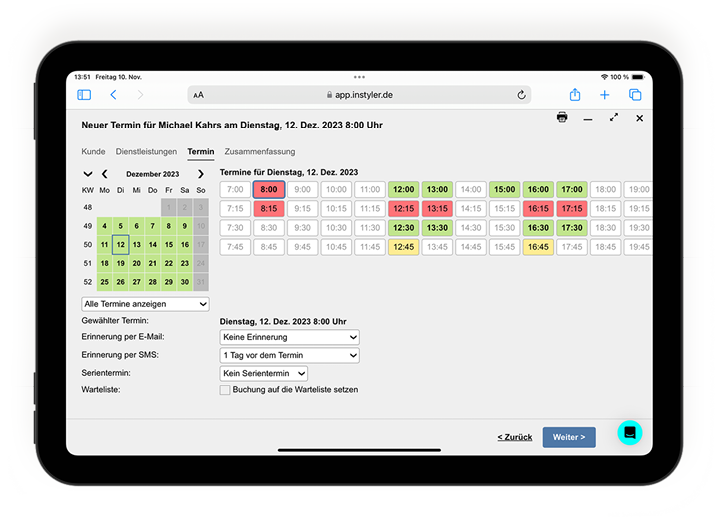Go to next month in calendar
Screen dimensions: 716x520
pyautogui.click(x=200, y=174)
